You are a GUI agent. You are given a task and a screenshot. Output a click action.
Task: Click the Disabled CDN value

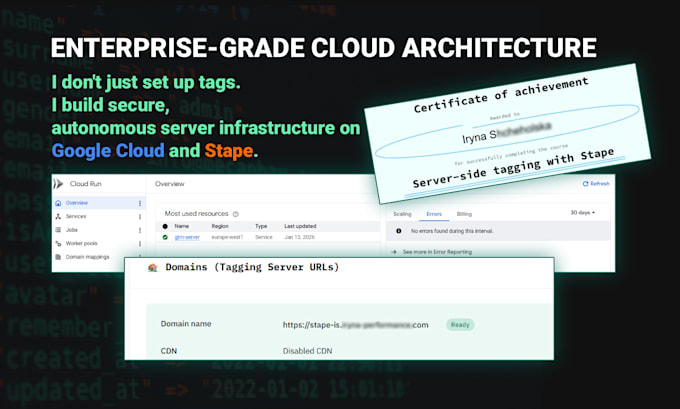[307, 351]
